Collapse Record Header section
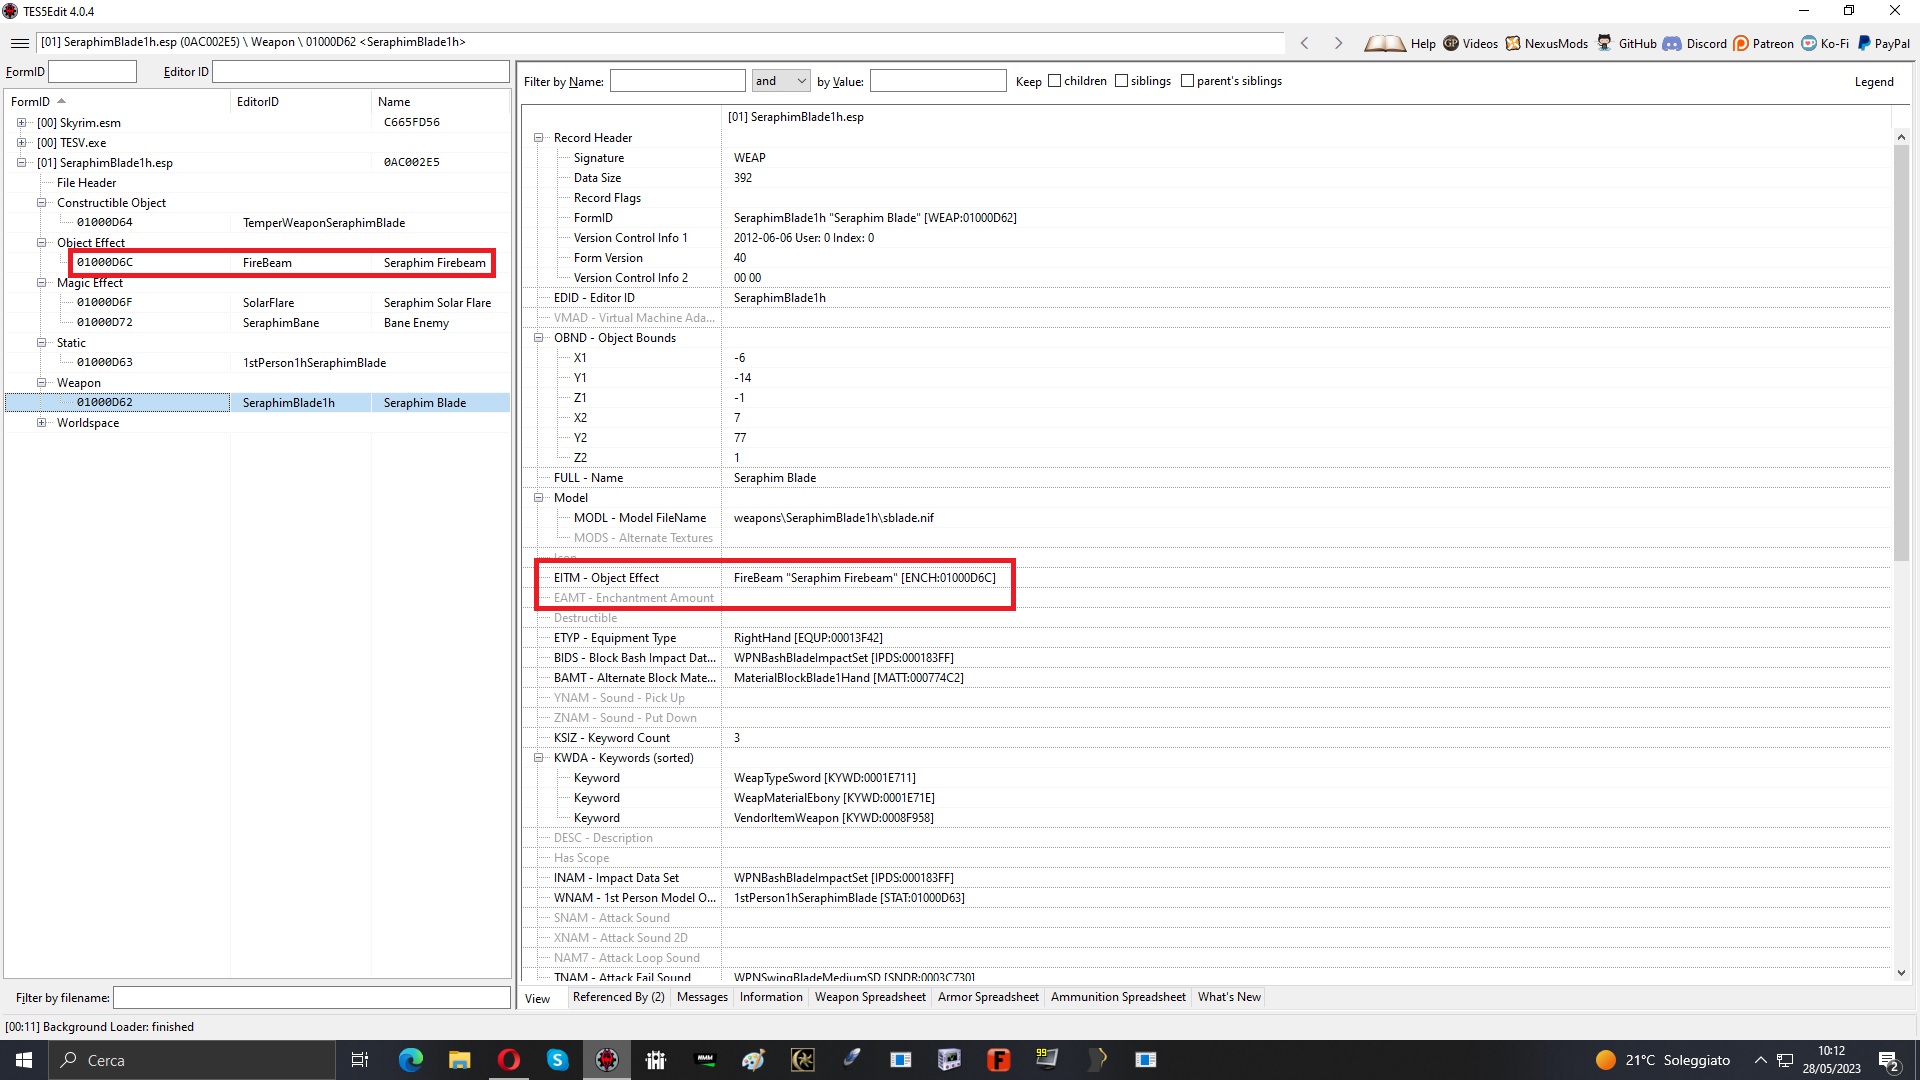 539,138
